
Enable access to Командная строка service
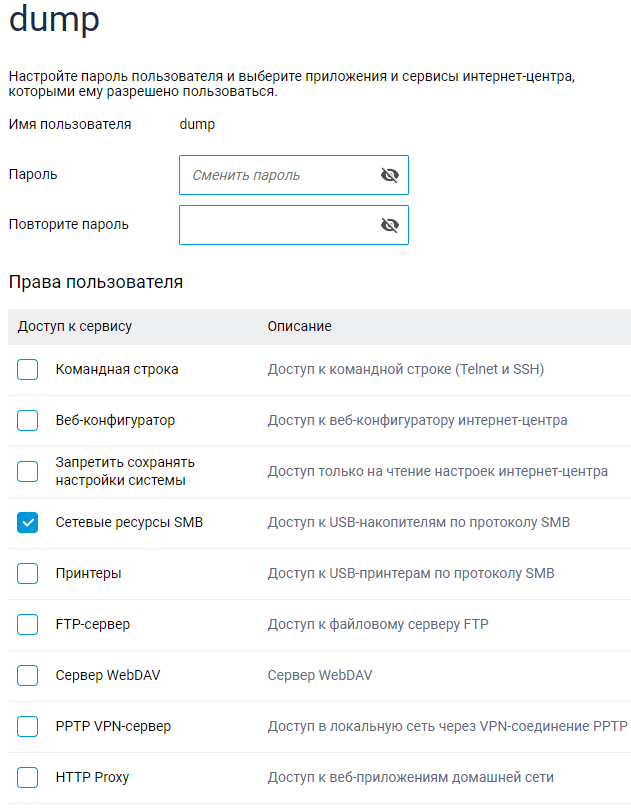tap(27, 369)
